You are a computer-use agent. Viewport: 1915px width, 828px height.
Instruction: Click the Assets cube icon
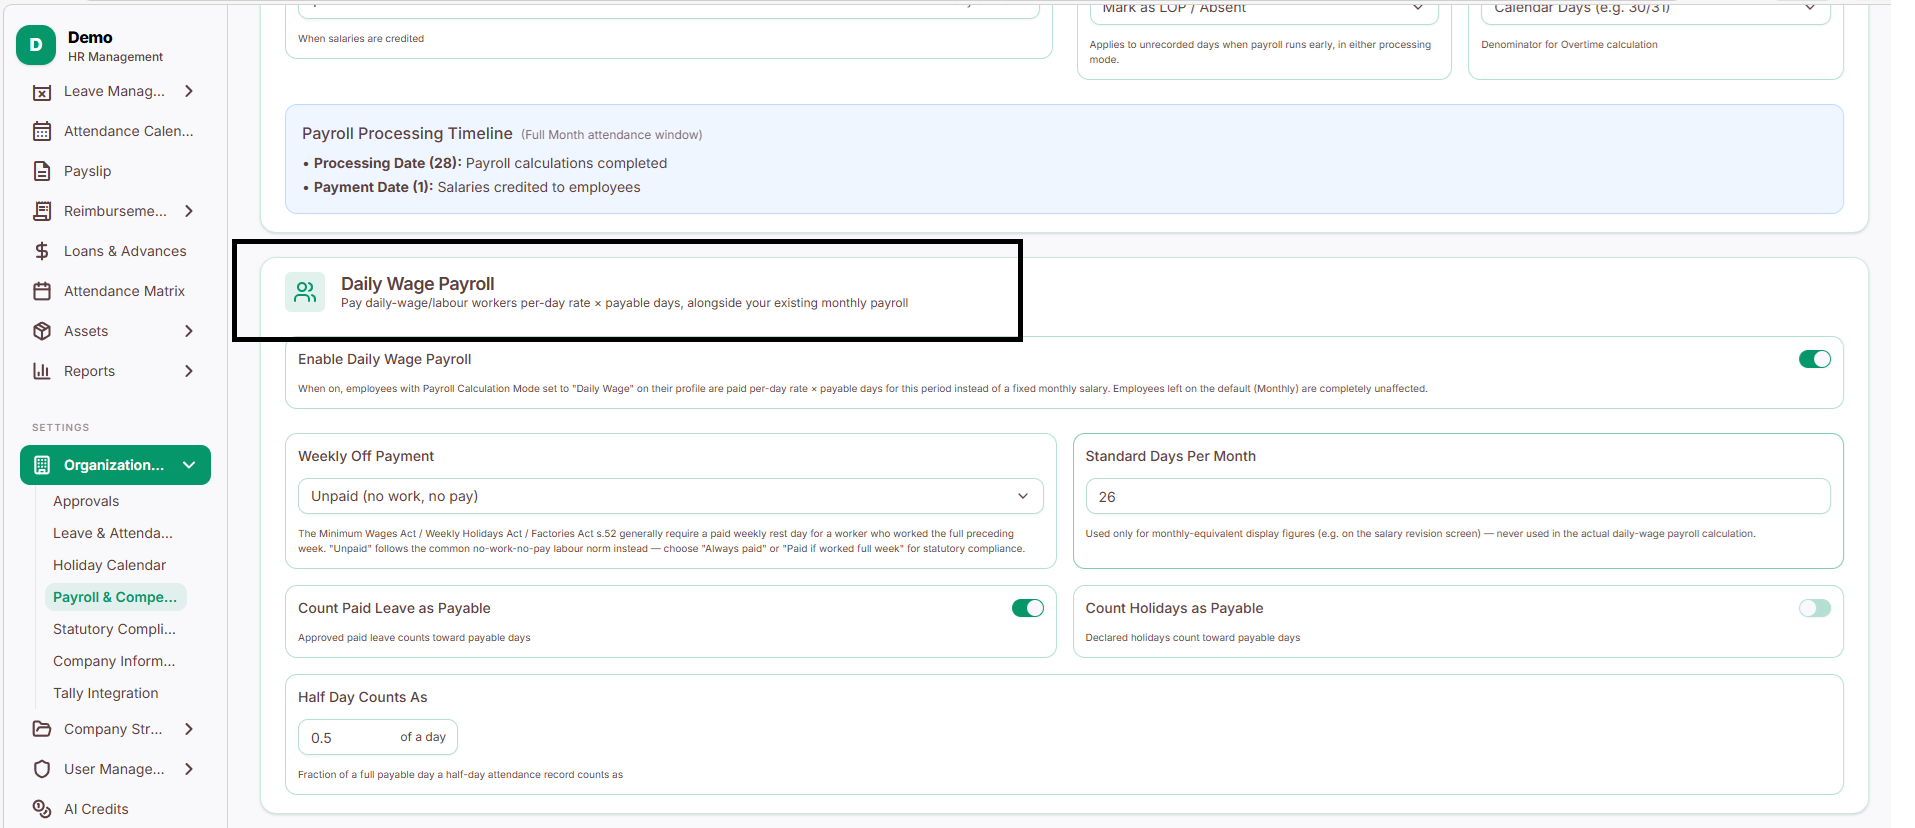coord(42,331)
